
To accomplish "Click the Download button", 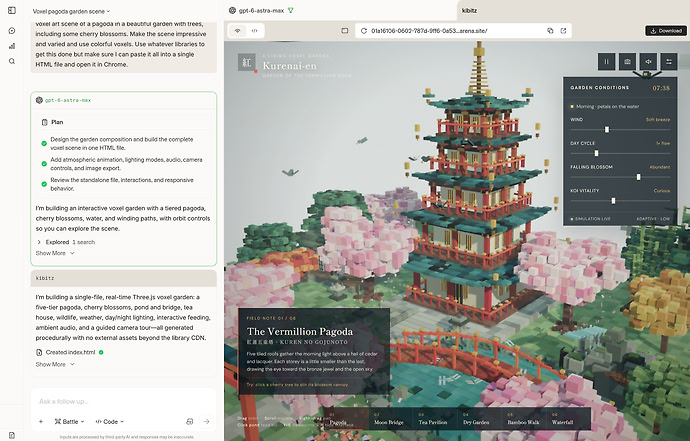I will tap(666, 31).
